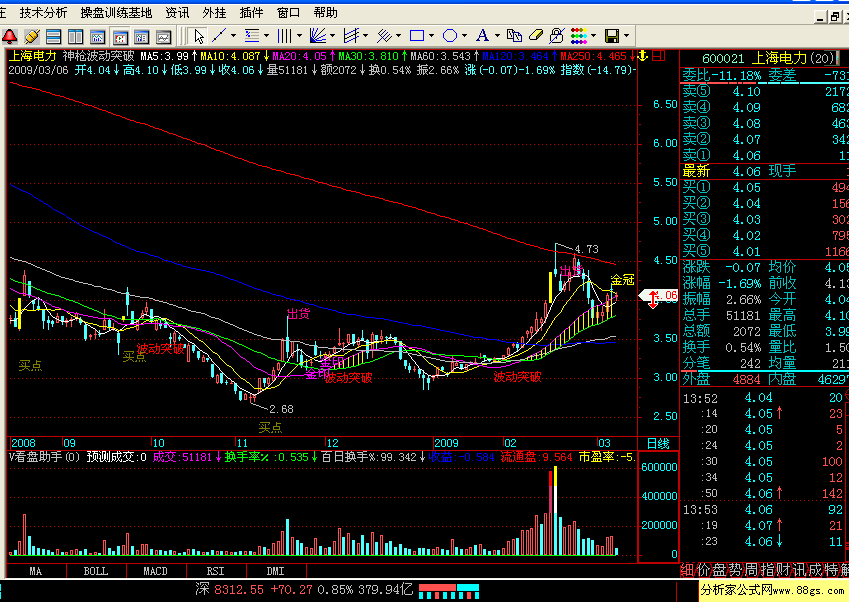Select the 盘 tab in right panel
Viewport: 849px width, 602px height.
point(719,570)
